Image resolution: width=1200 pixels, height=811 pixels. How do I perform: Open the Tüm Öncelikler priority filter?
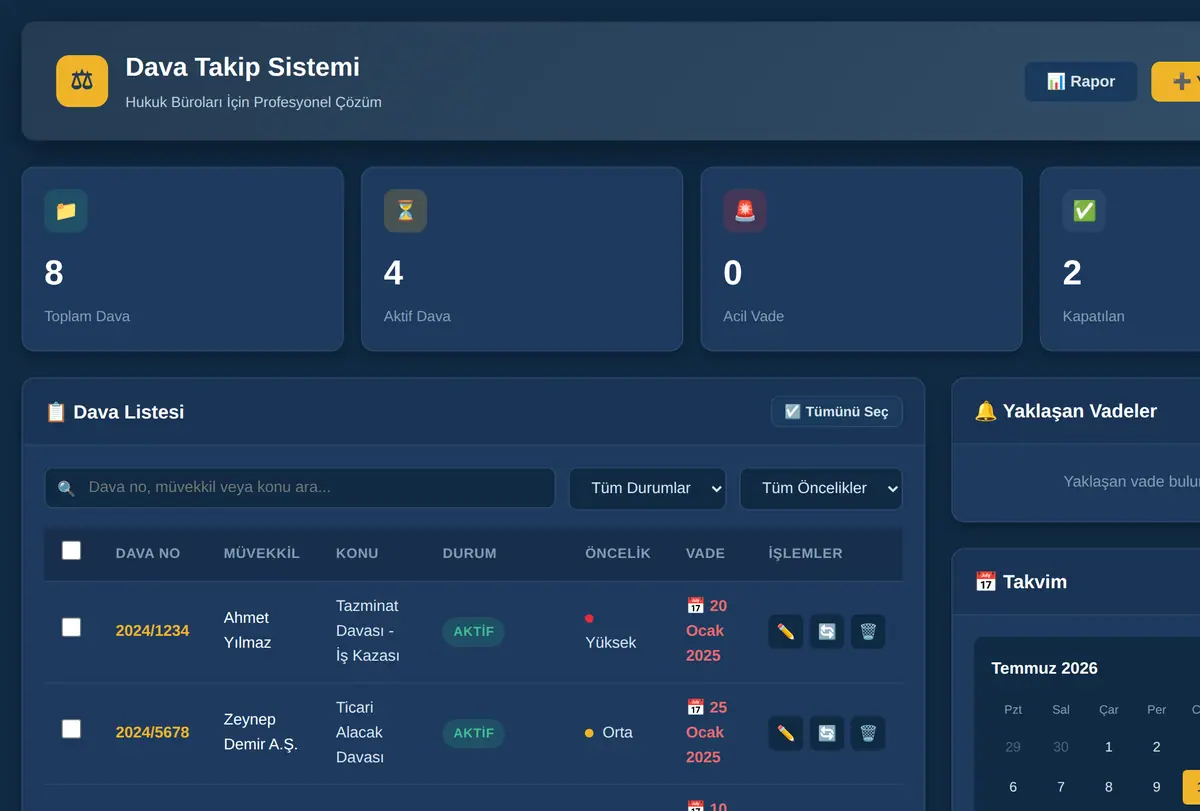[821, 489]
